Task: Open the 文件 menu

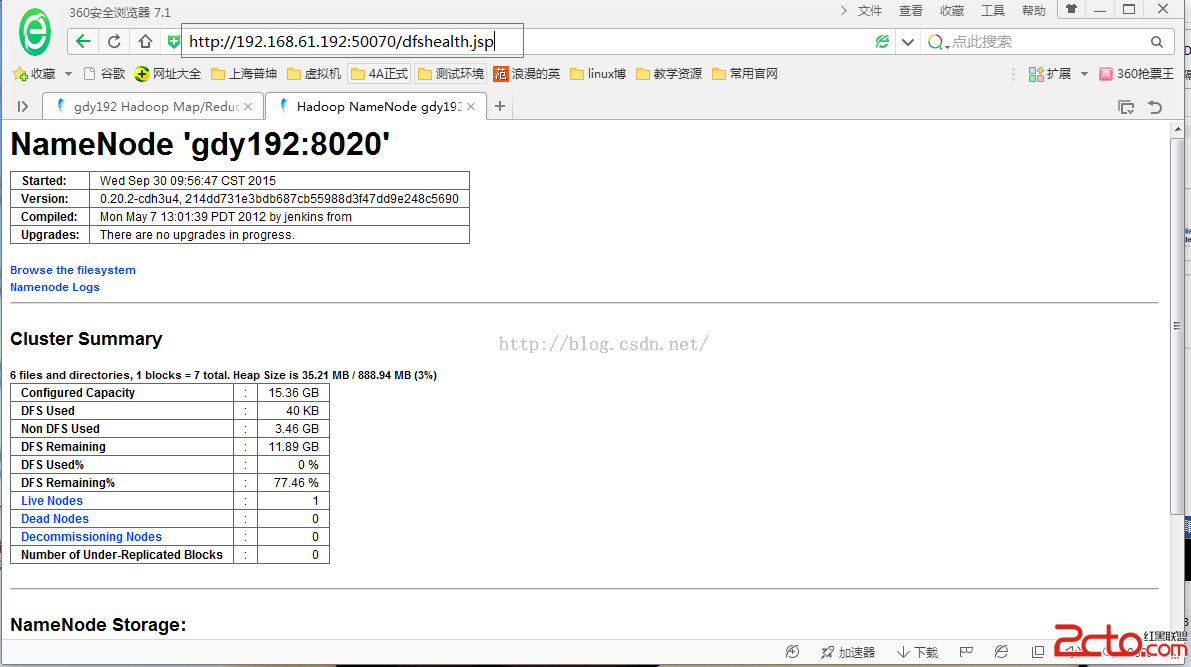Action: coord(870,11)
